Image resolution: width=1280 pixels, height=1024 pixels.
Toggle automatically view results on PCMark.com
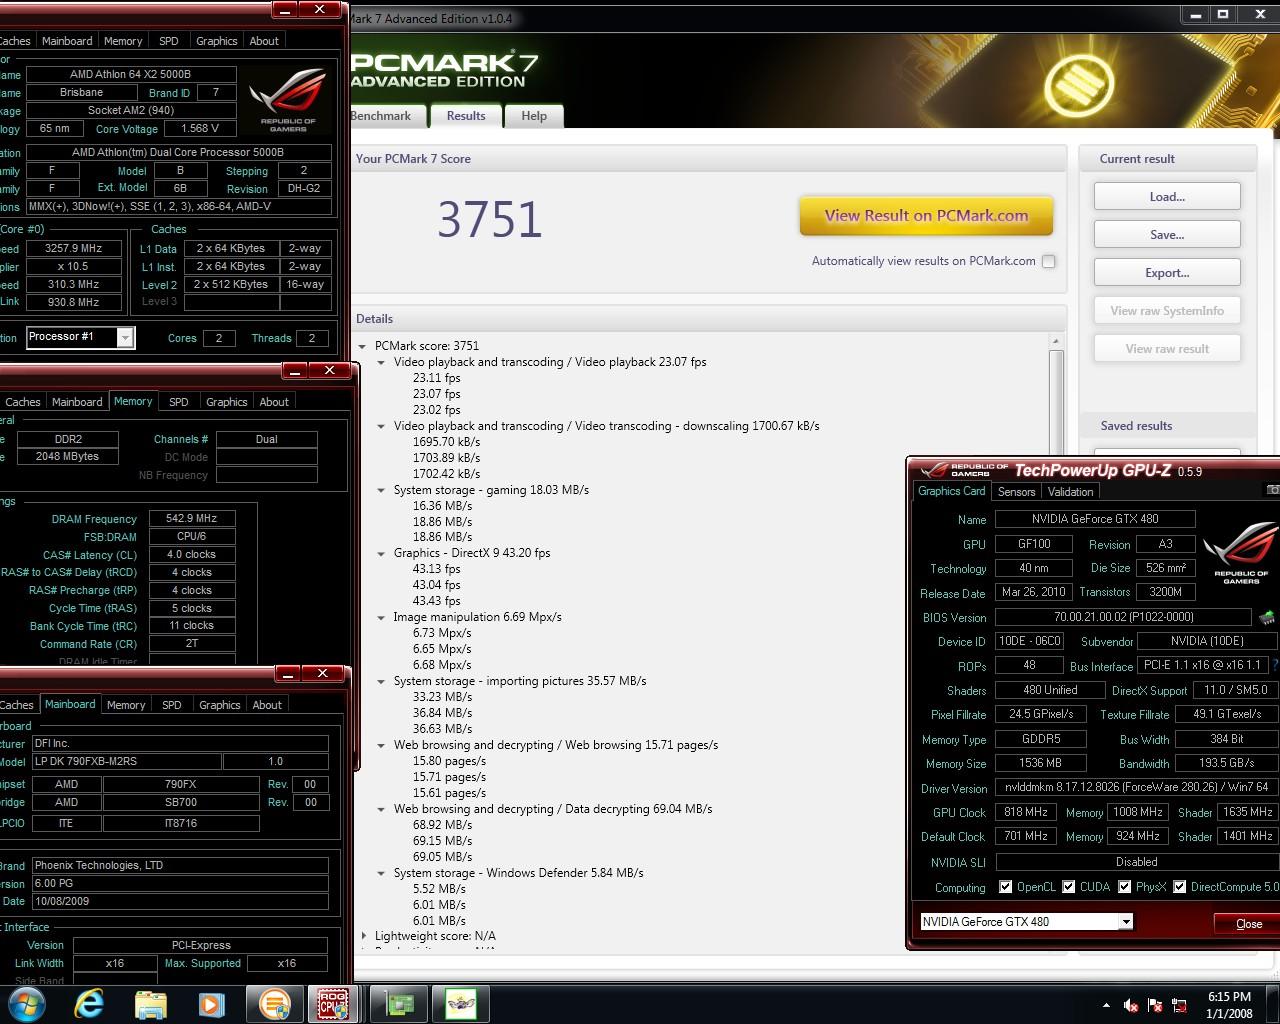coord(1048,261)
